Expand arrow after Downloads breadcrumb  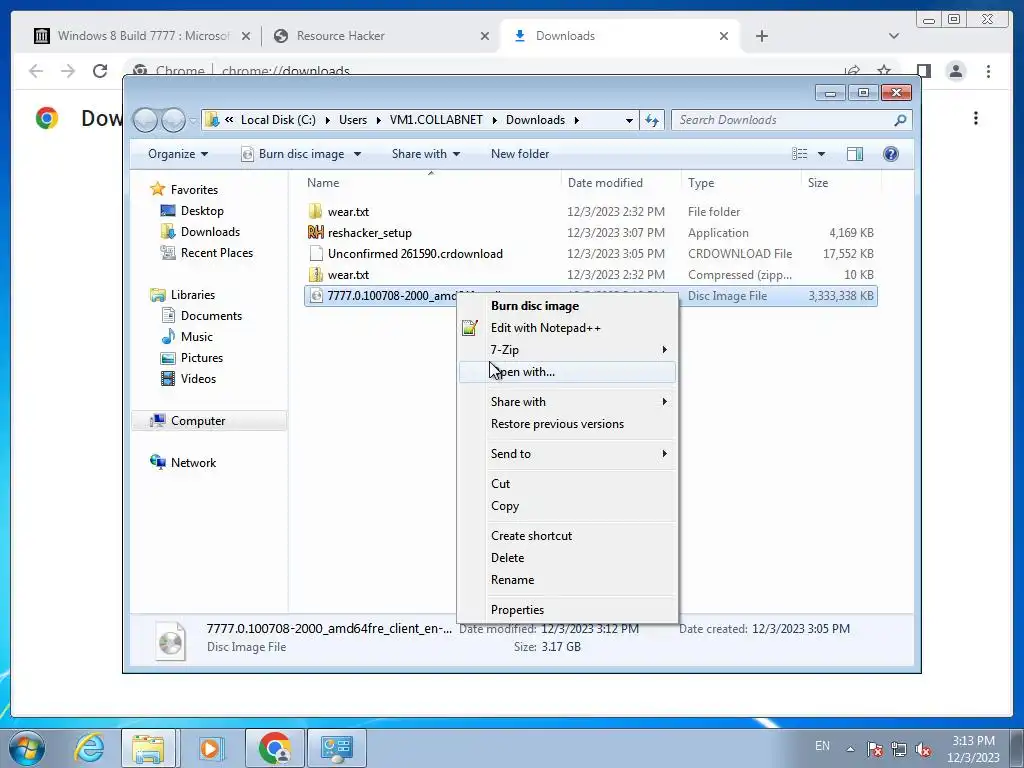coord(577,120)
